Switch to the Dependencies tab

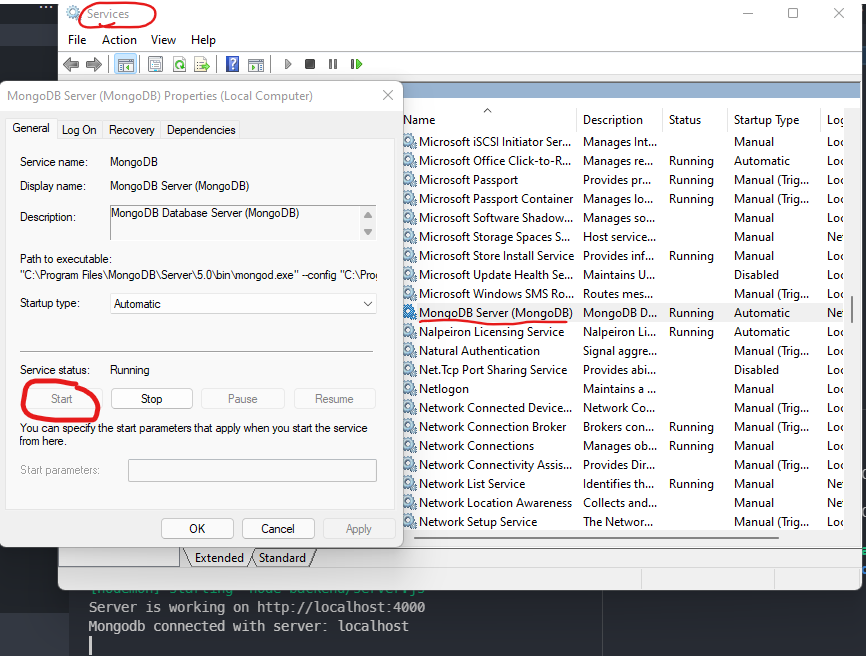pyautogui.click(x=201, y=130)
